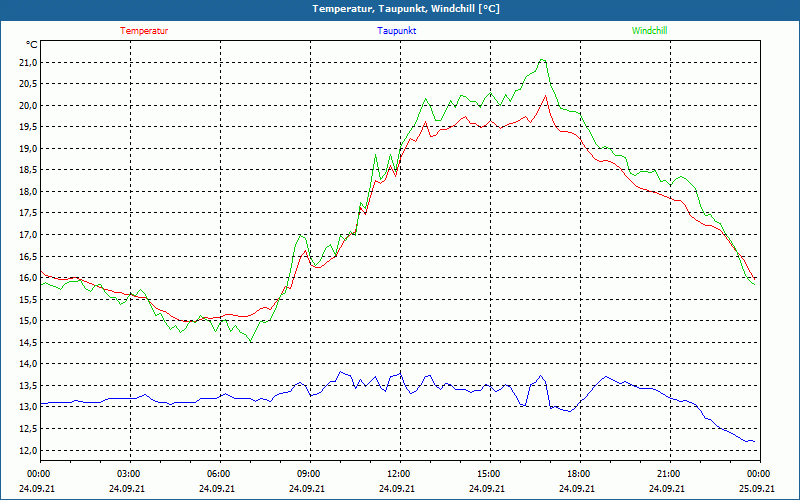Viewport: 800px width, 500px height.
Task: Click the 18:00 time axis label
Action: pyautogui.click(x=579, y=474)
